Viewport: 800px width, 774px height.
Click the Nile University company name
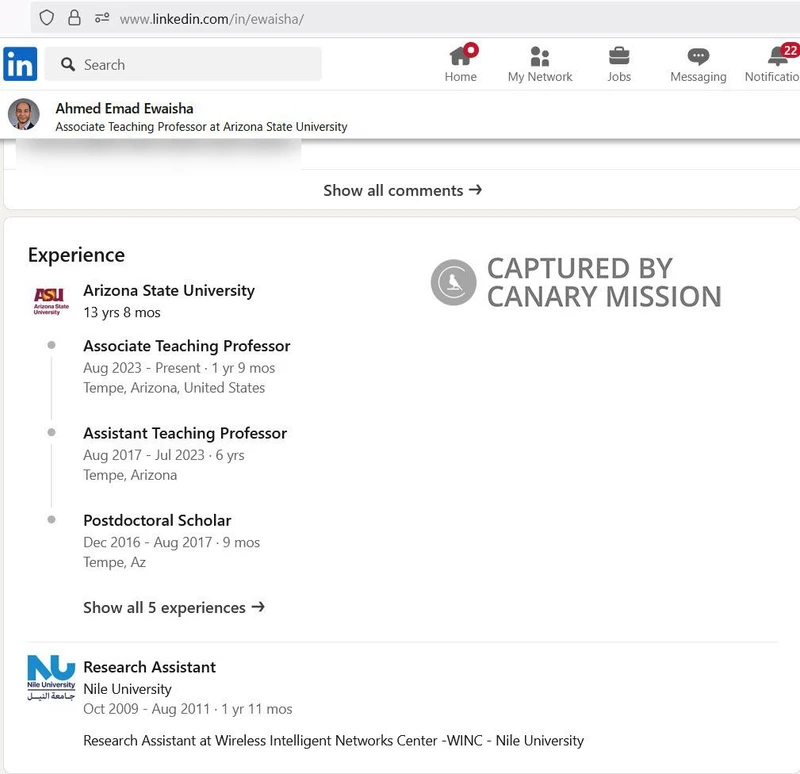click(x=128, y=689)
